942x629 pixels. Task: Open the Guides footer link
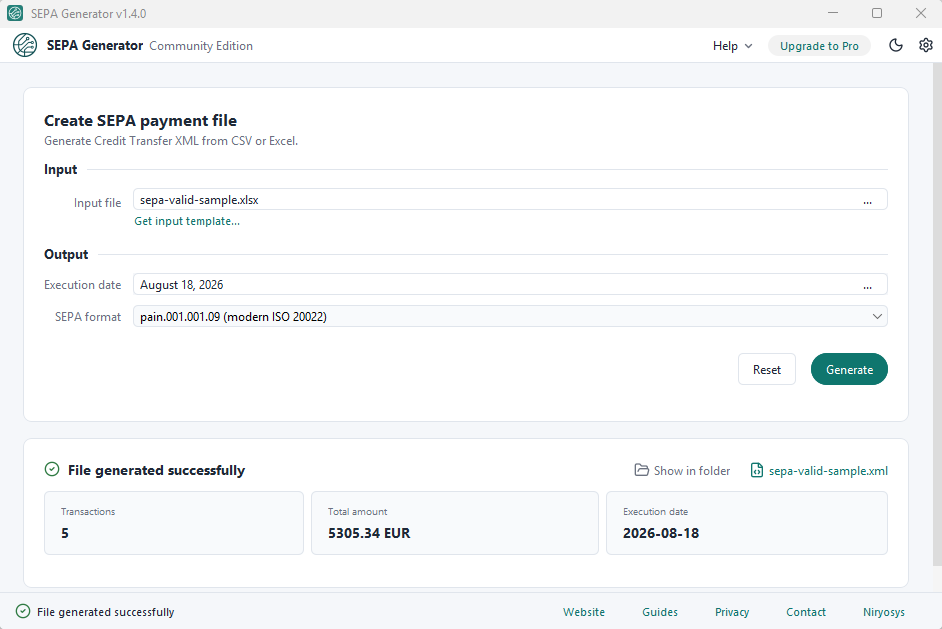click(660, 612)
